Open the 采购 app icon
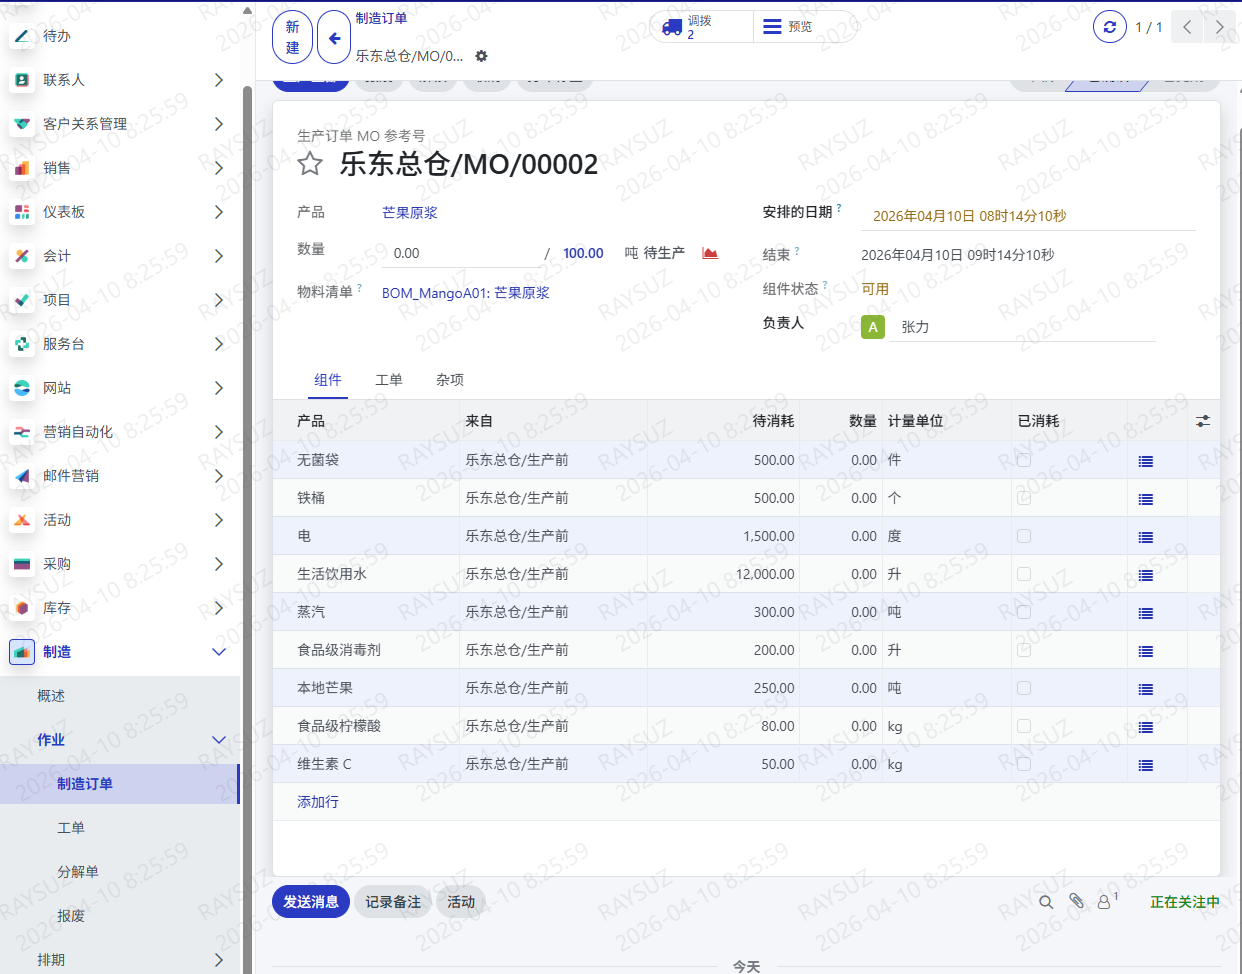 (x=22, y=564)
